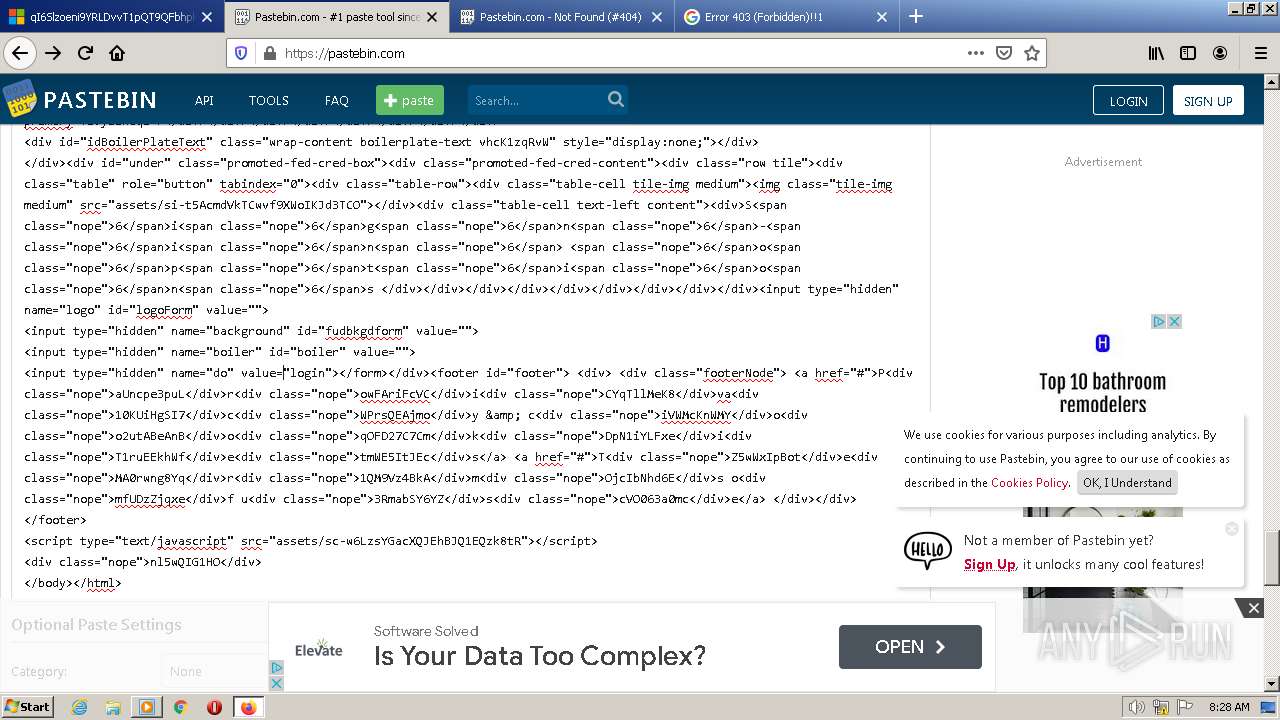Screen dimensions: 1280x720
Task: Open Top 10 bathroom remodelers ad
Action: [x=1102, y=392]
